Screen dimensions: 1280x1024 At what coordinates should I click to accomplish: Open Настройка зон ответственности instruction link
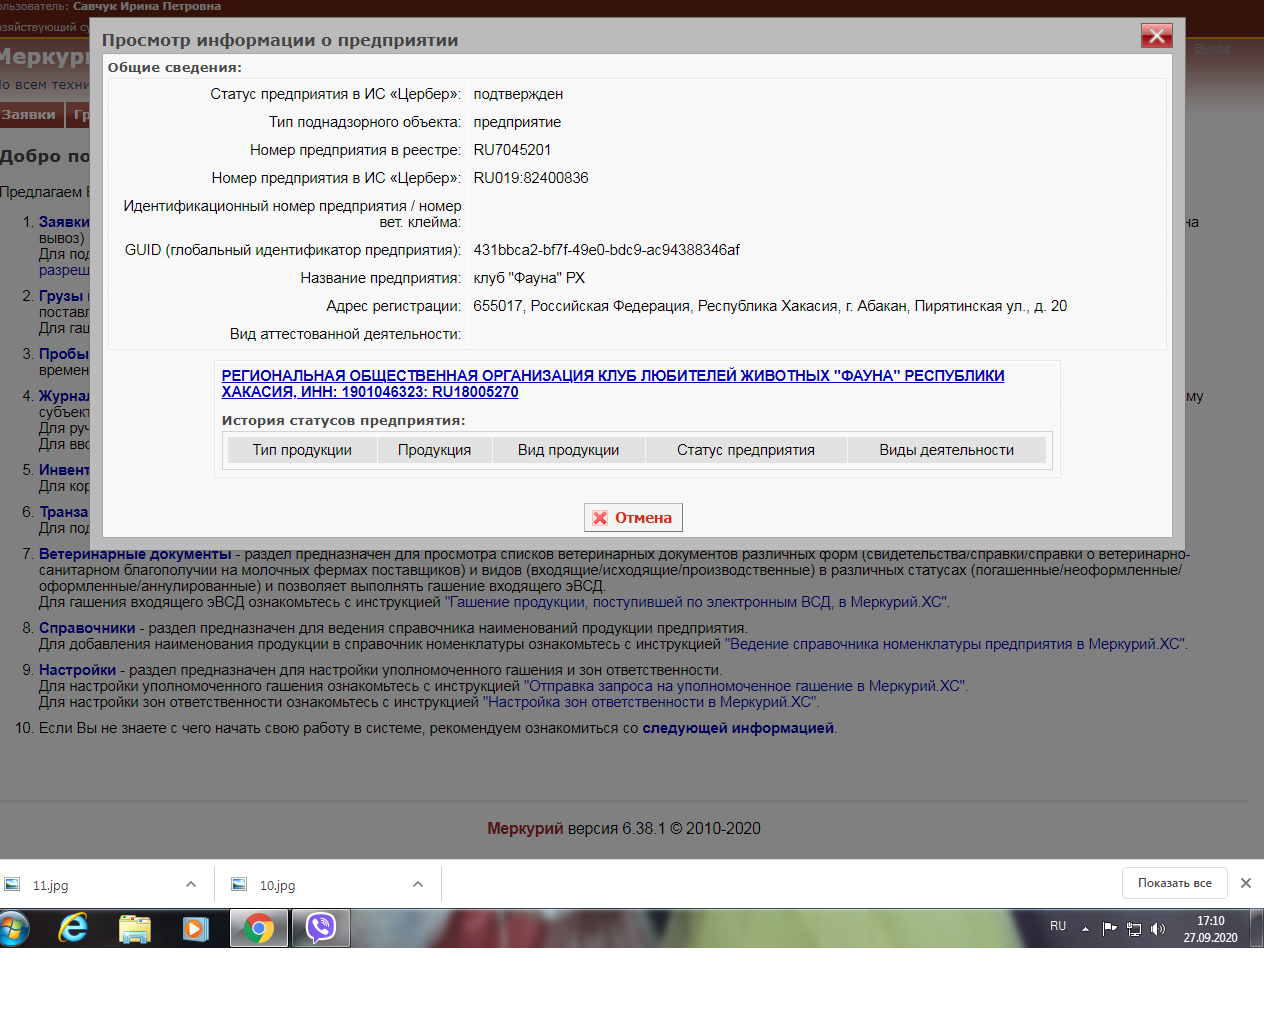point(651,702)
